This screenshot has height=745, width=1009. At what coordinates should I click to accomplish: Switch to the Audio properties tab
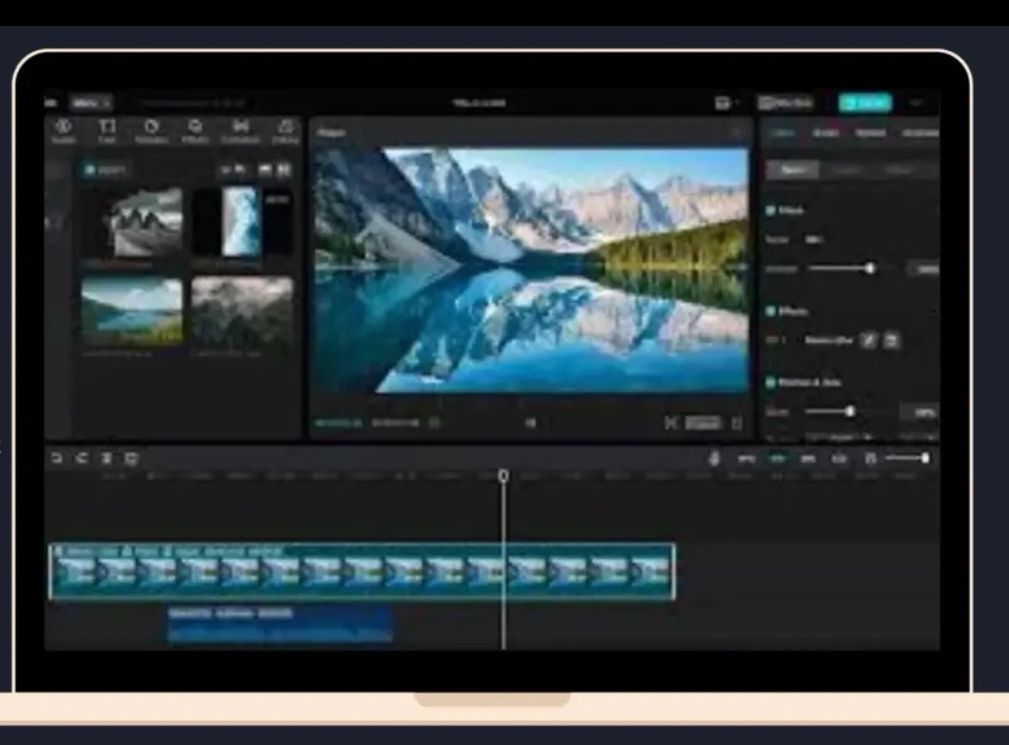tap(826, 132)
